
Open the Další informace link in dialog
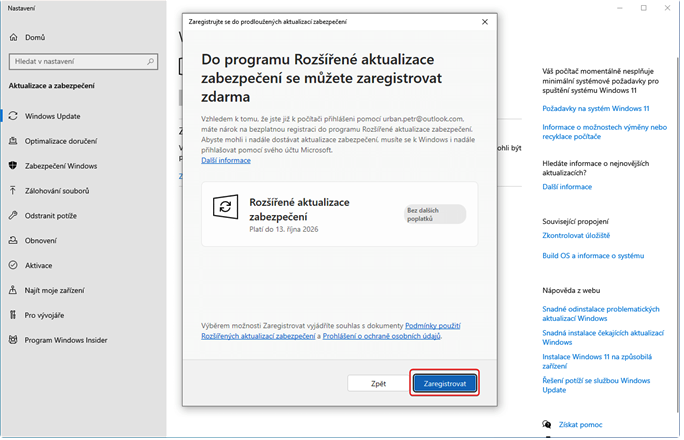click(x=226, y=160)
